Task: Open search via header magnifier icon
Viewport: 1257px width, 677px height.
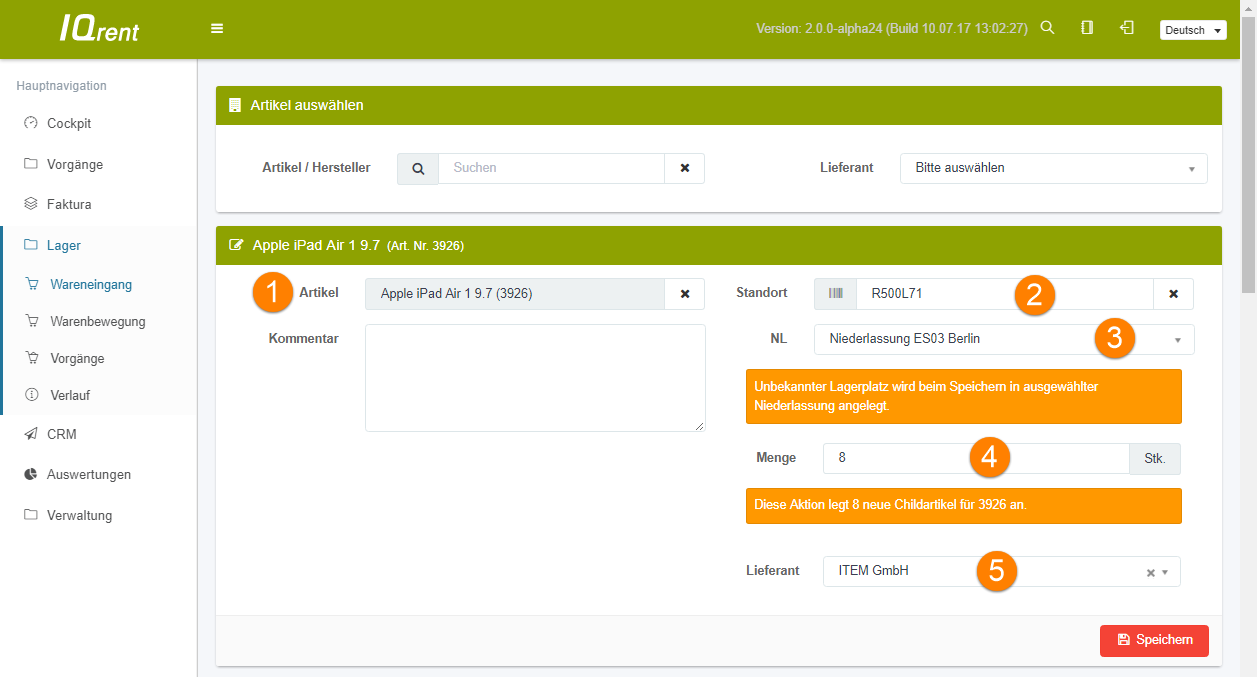Action: [1047, 28]
